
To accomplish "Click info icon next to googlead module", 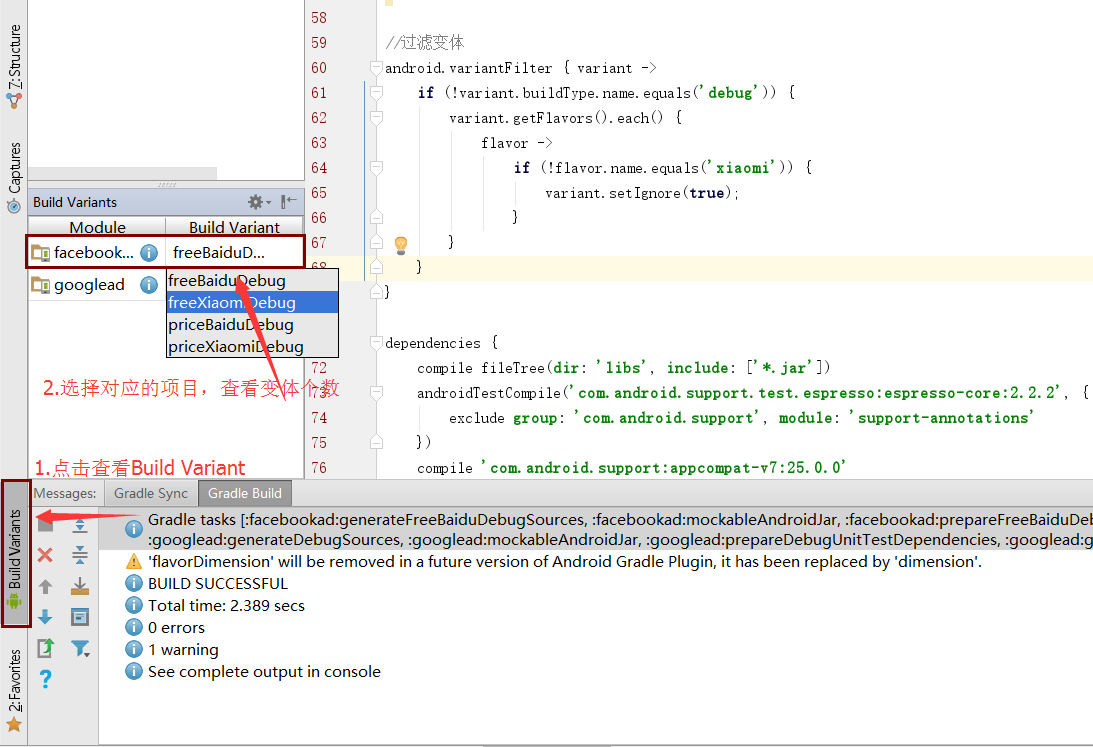I will 149,285.
